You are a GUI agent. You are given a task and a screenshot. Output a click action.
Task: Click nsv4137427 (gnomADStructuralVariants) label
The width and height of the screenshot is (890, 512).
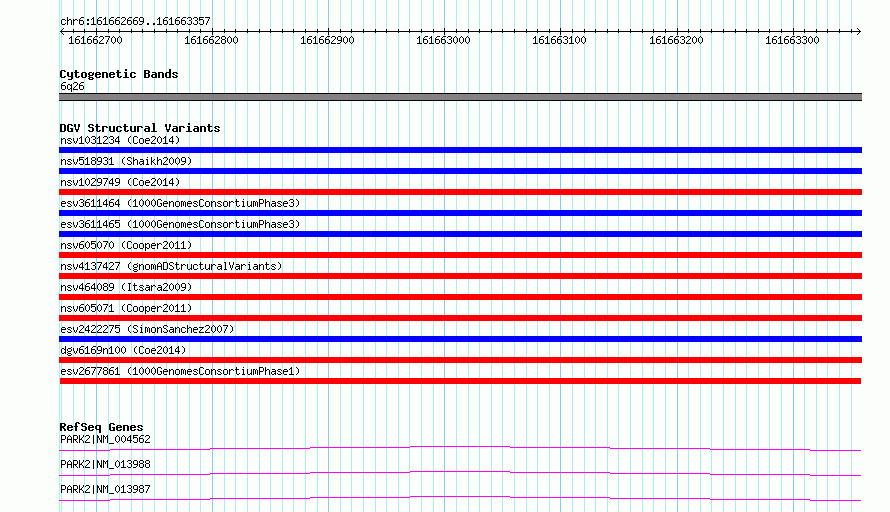171,266
